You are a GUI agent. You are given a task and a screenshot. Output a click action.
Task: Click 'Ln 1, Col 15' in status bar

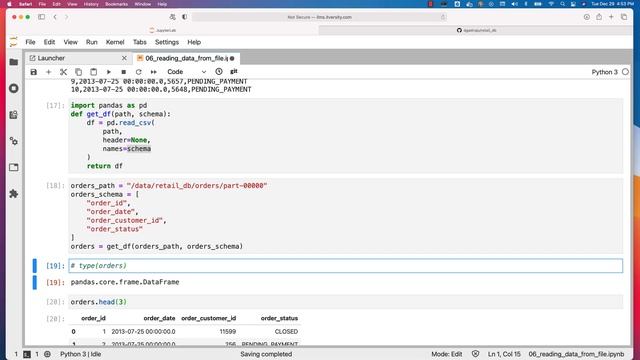tap(504, 354)
